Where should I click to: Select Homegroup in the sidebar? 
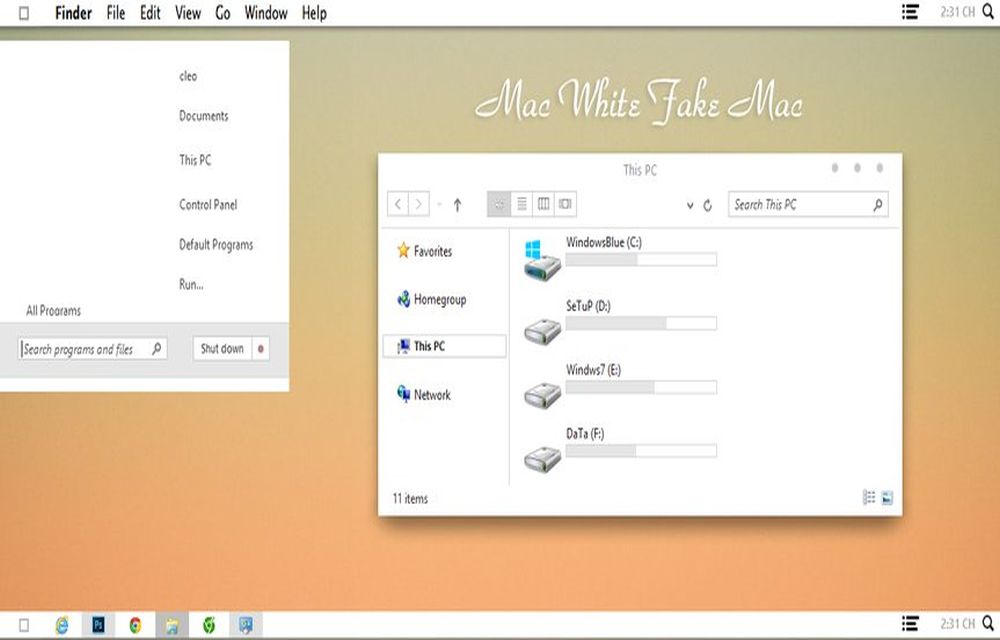431,299
